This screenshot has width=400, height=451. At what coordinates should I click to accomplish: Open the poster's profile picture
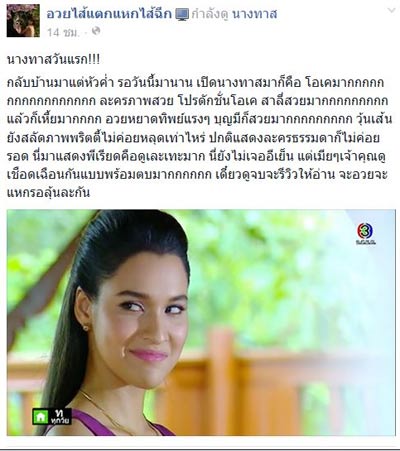click(23, 21)
